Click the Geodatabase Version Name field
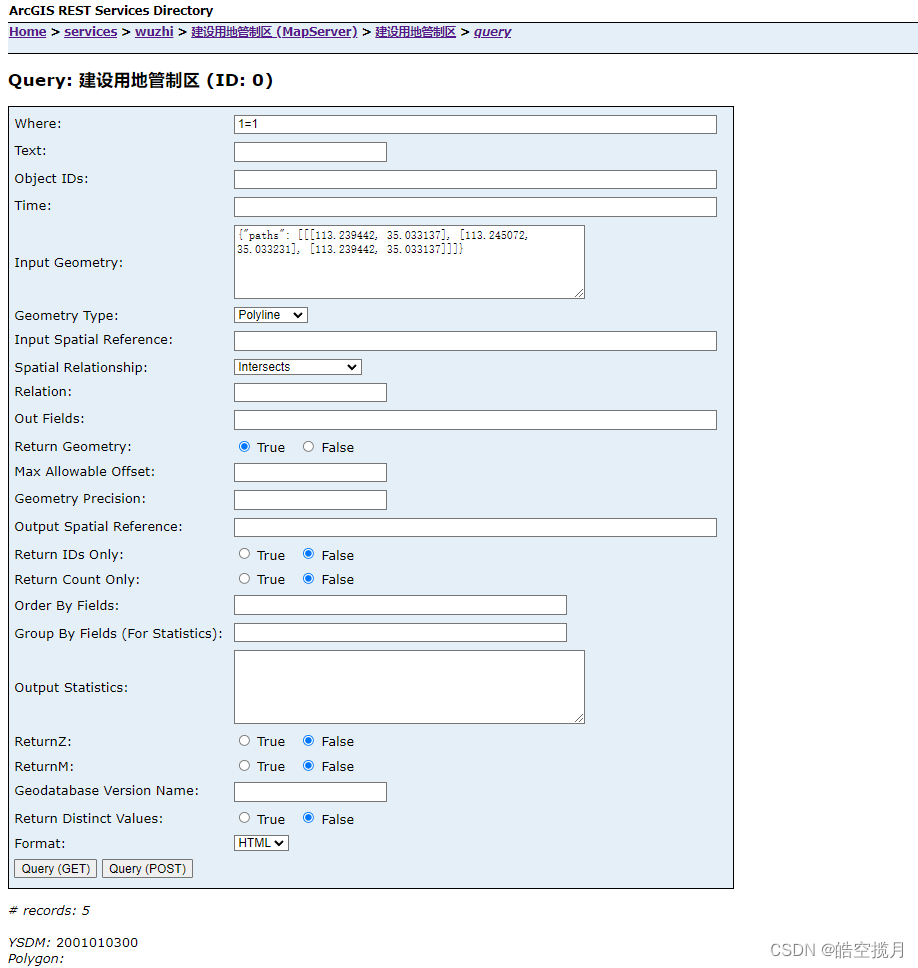Viewport: 918px width, 968px height. click(310, 792)
